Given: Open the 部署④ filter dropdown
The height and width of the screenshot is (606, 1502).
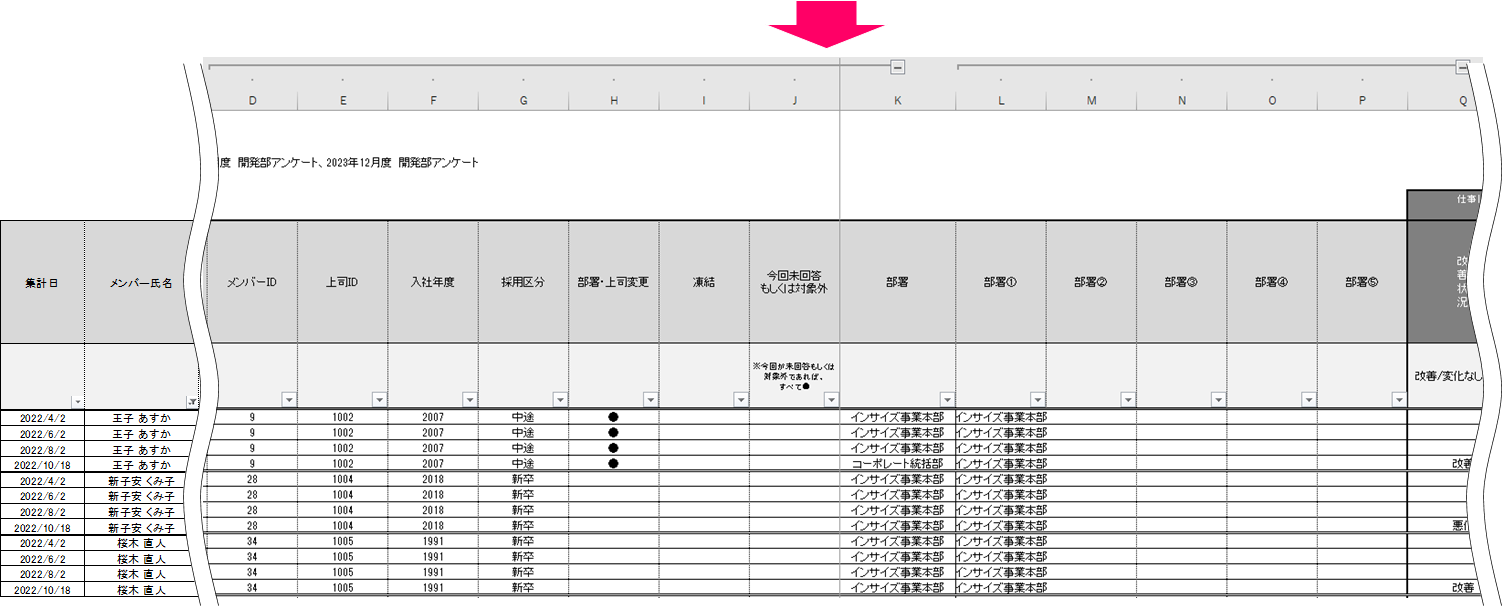Looking at the screenshot, I should click(x=1308, y=400).
